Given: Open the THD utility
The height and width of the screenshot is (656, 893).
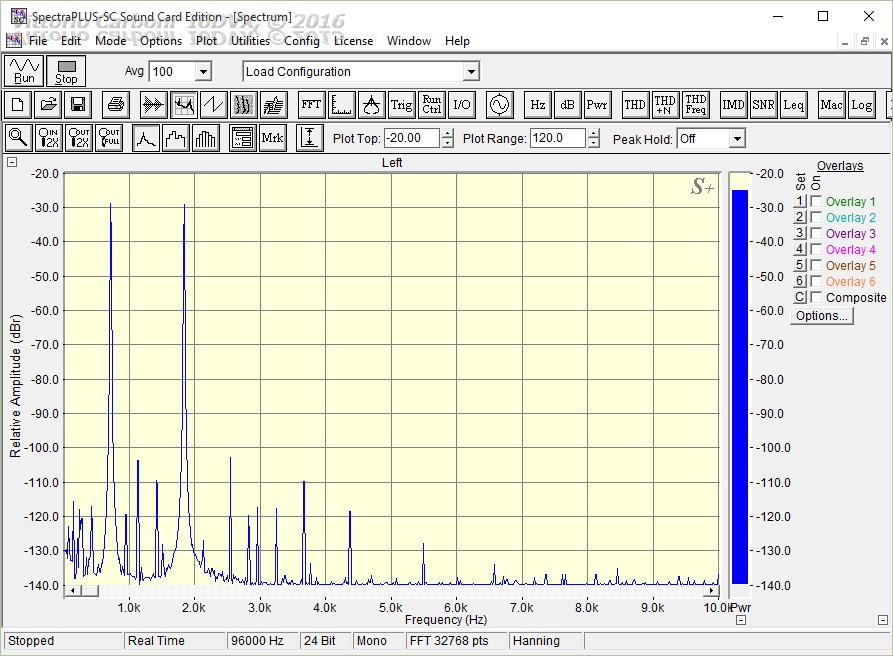Looking at the screenshot, I should pos(635,105).
